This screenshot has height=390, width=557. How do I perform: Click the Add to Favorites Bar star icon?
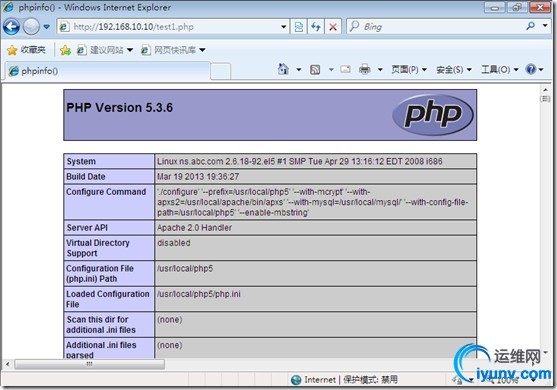[65, 50]
